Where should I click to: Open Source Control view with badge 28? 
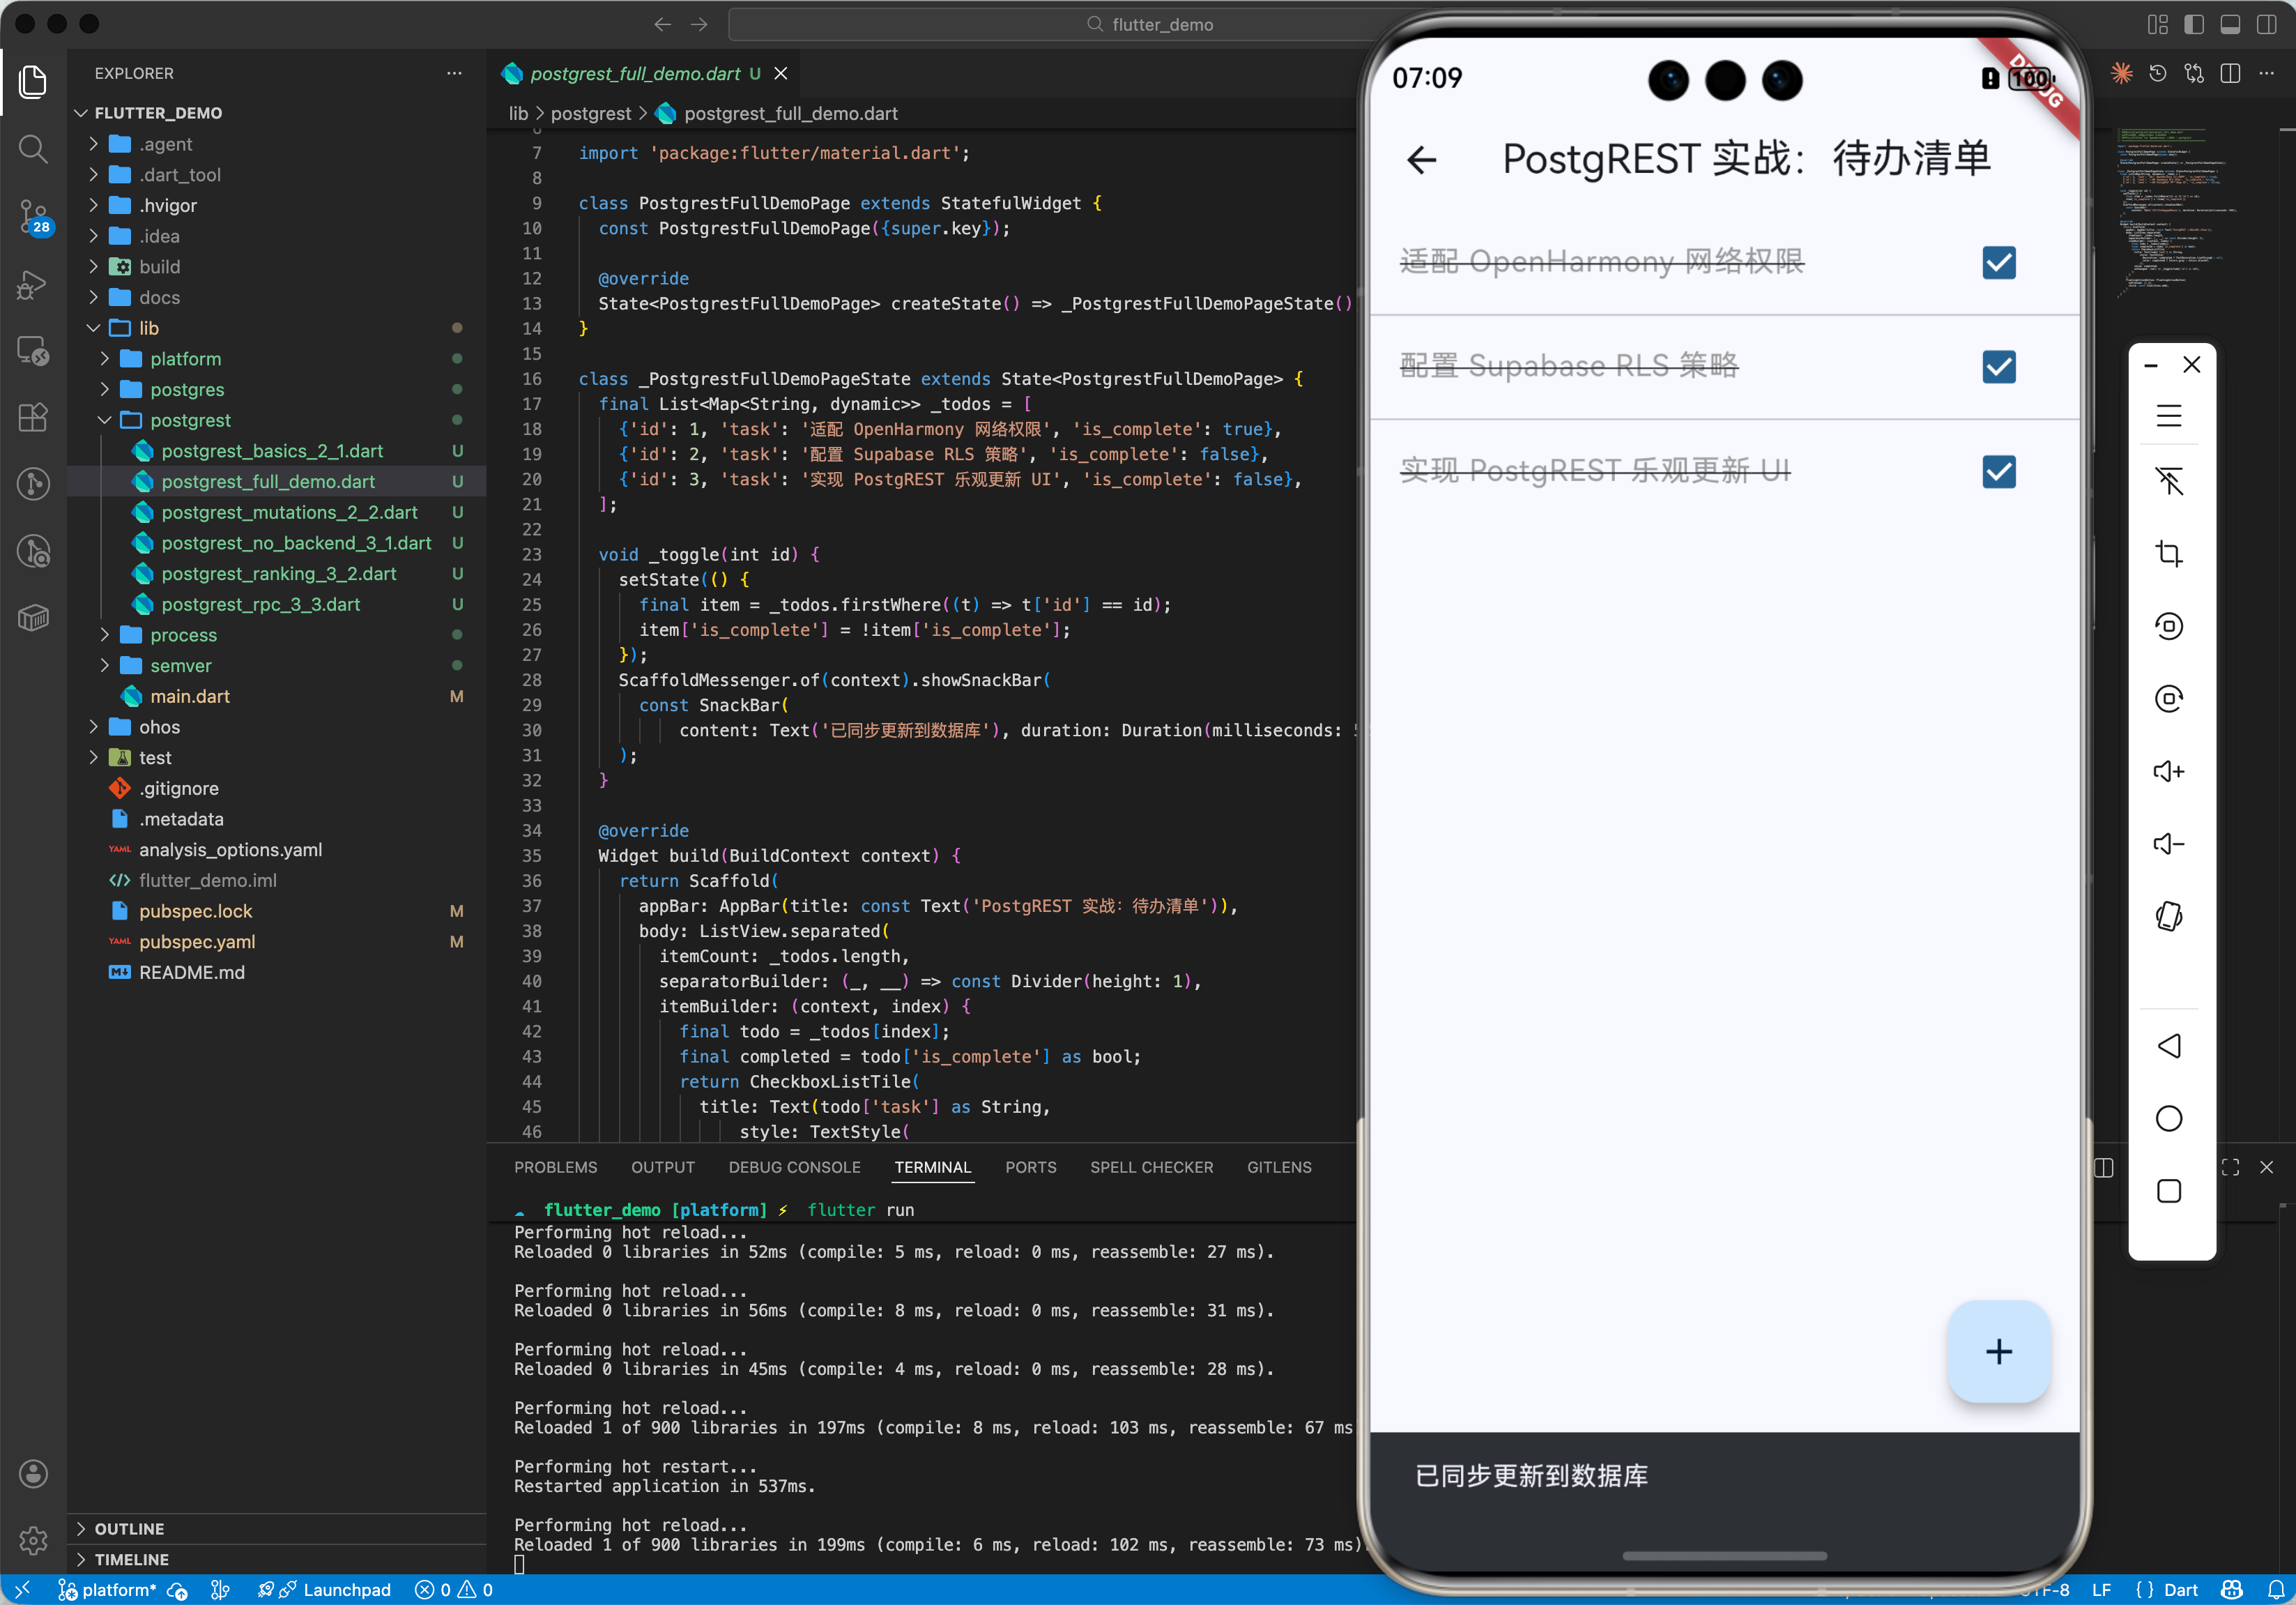[x=33, y=215]
